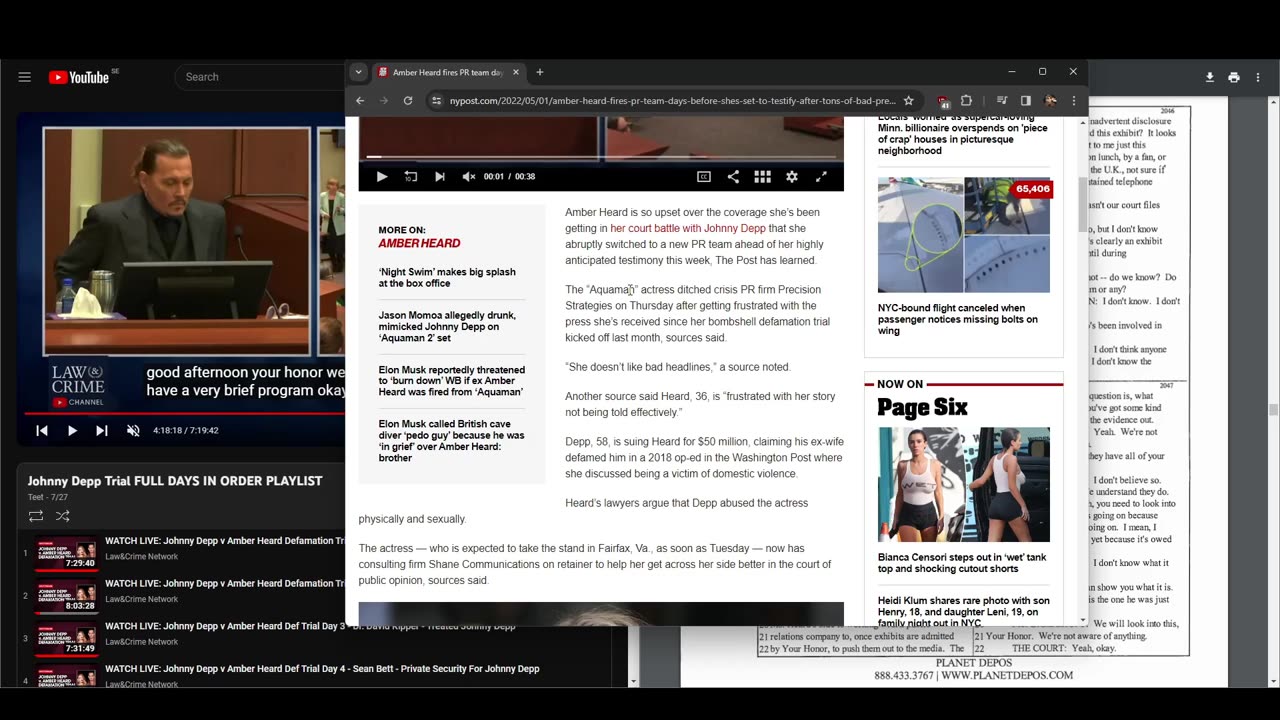Open the Law & Crime Channel watermark
Viewport: 1280px width, 720px height.
78,385
